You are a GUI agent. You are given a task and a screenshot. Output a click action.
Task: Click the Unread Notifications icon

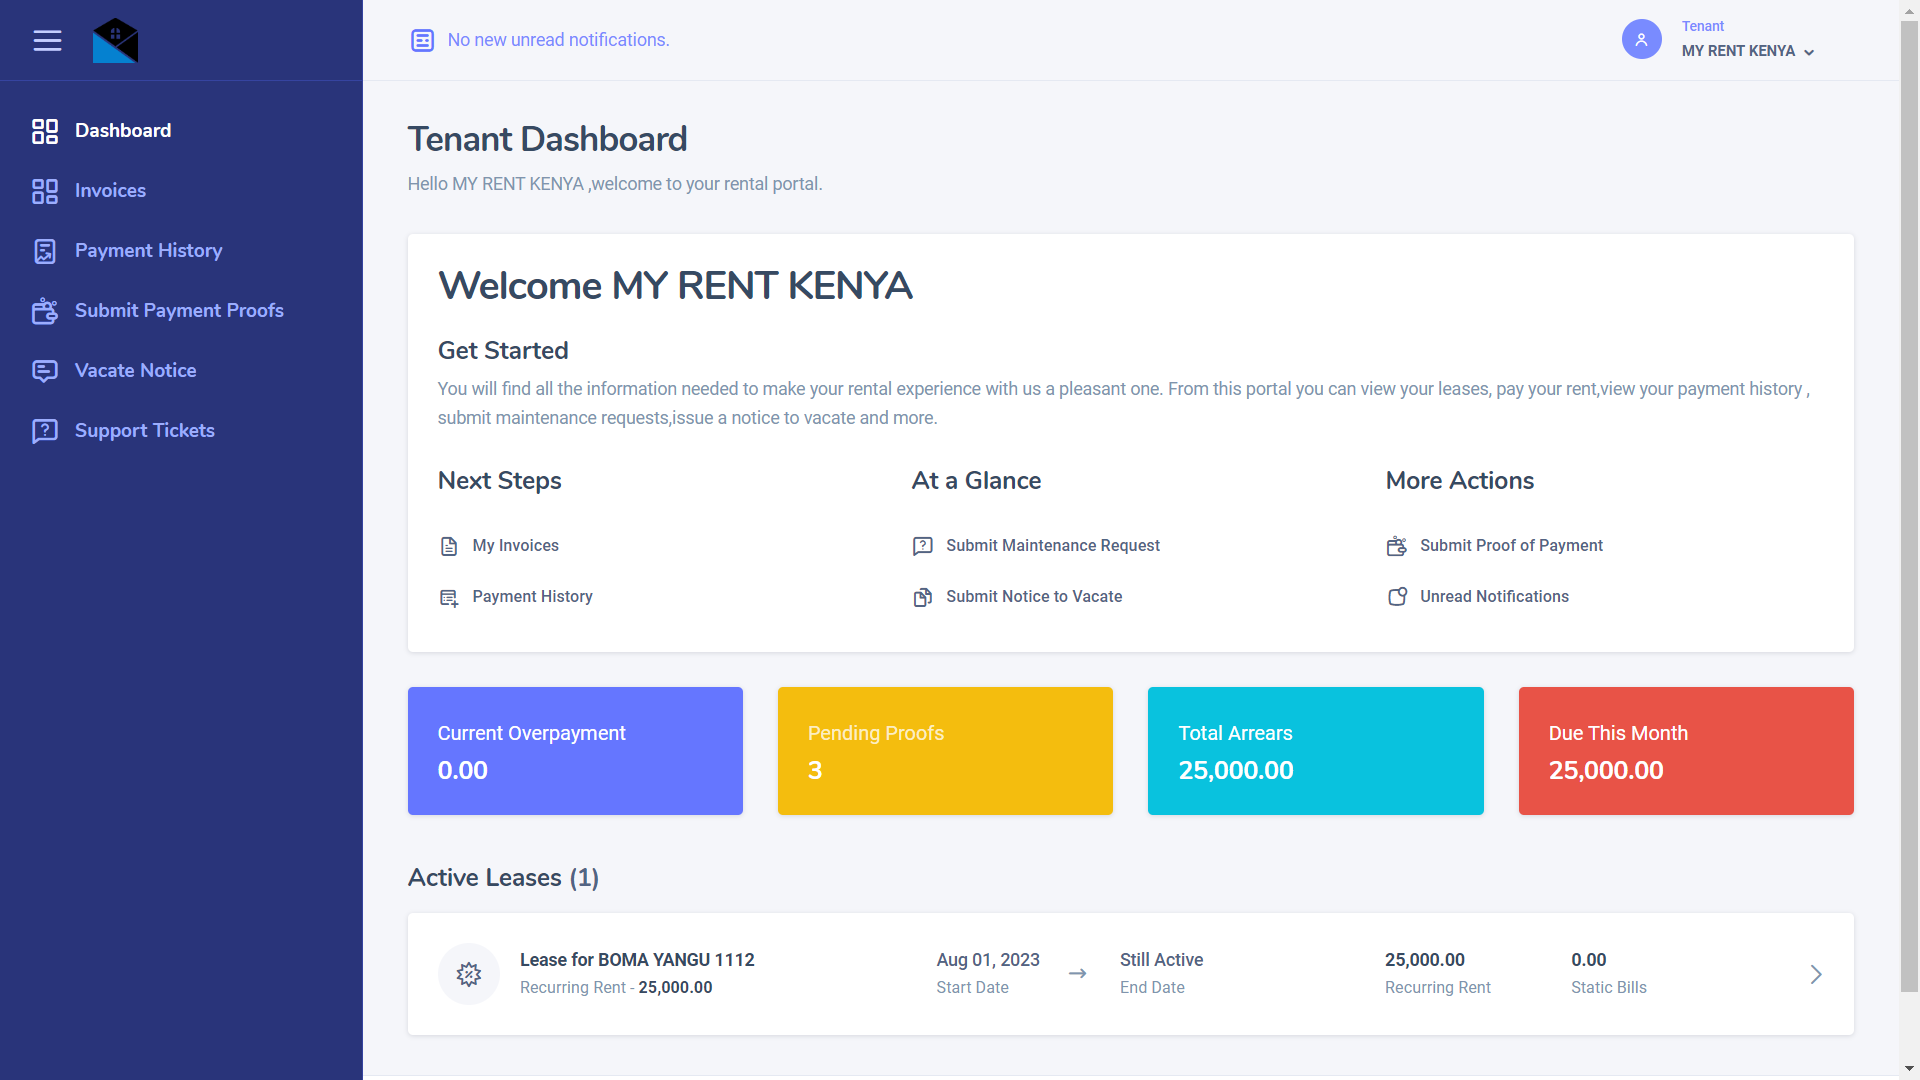[x=1397, y=597]
